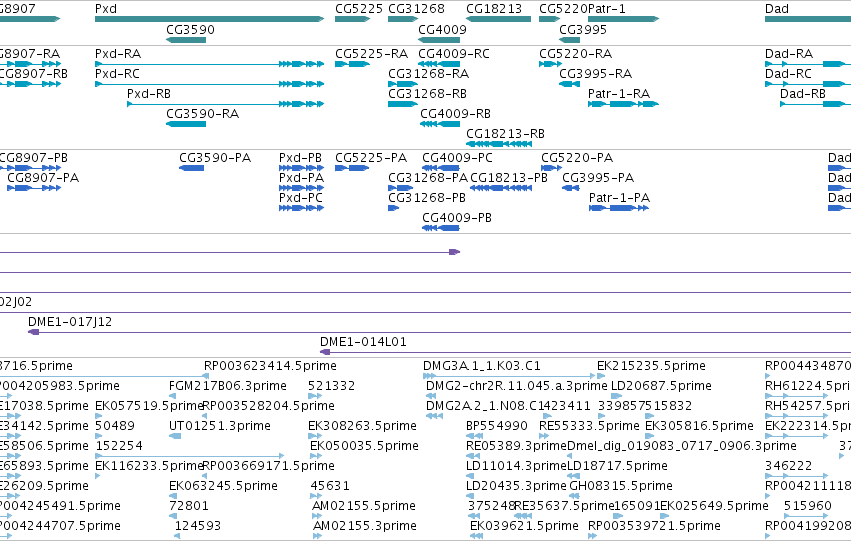Image resolution: width=851 pixels, height=541 pixels.
Task: Select the CG18213-RB transcript glyph
Action: (498, 144)
